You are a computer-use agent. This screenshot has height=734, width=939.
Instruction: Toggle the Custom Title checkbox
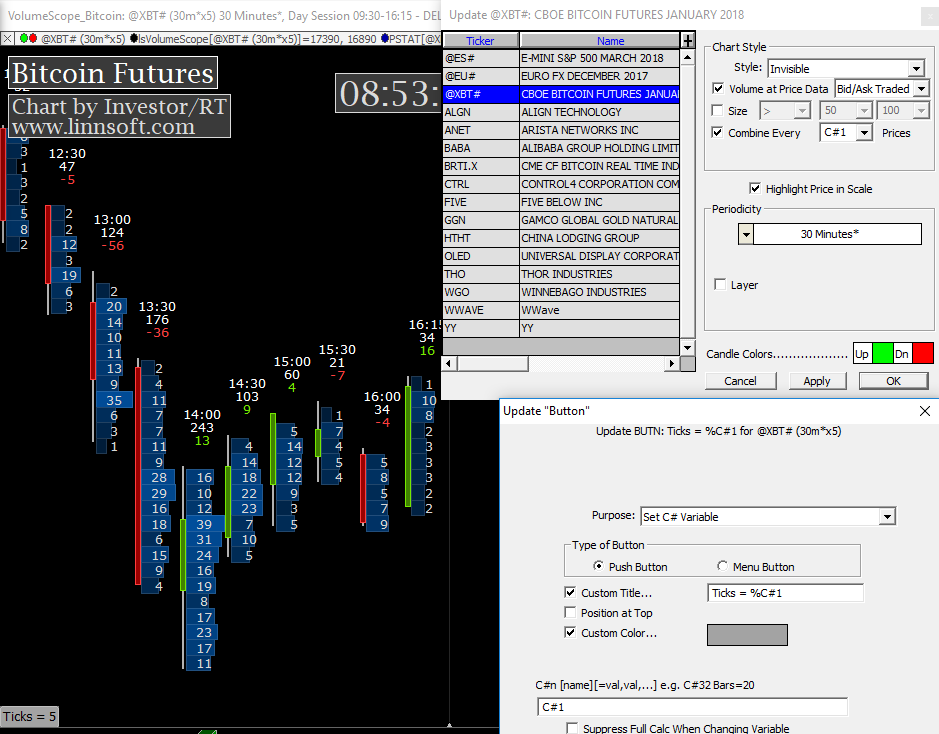pyautogui.click(x=570, y=592)
